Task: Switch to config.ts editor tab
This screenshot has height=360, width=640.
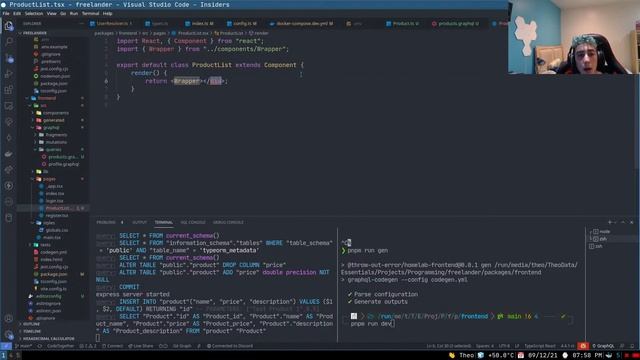Action: 242,24
